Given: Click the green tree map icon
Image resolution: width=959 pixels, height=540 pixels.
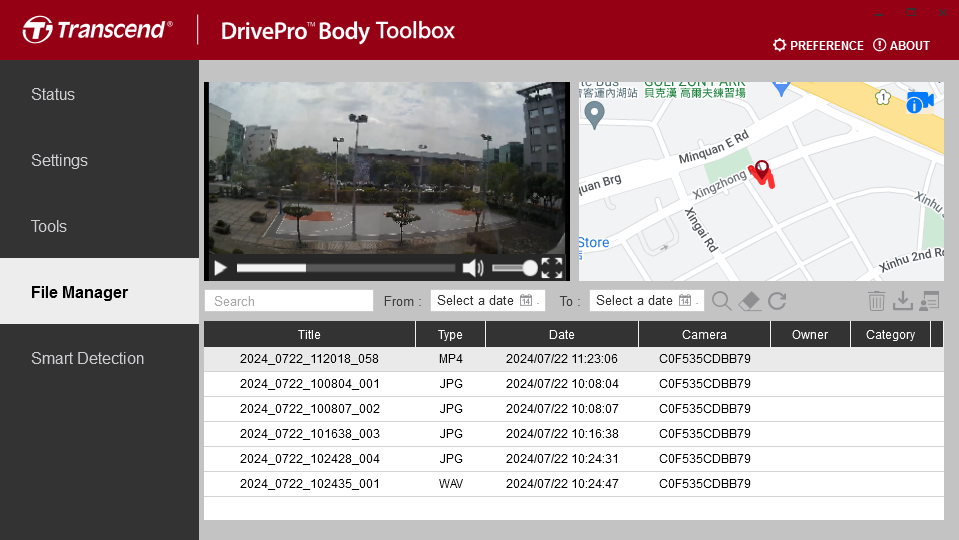Looking at the screenshot, I should coord(883,97).
